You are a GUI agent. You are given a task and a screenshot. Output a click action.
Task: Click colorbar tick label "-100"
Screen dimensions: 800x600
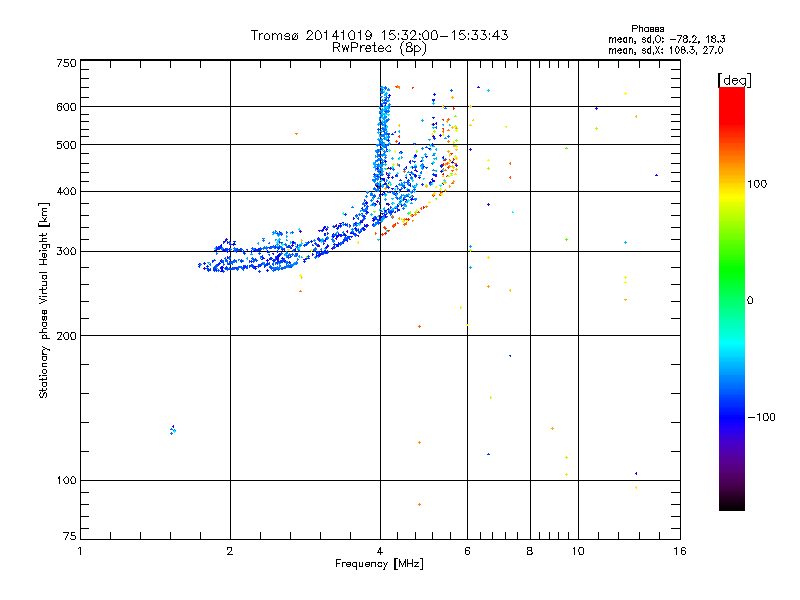tap(761, 417)
